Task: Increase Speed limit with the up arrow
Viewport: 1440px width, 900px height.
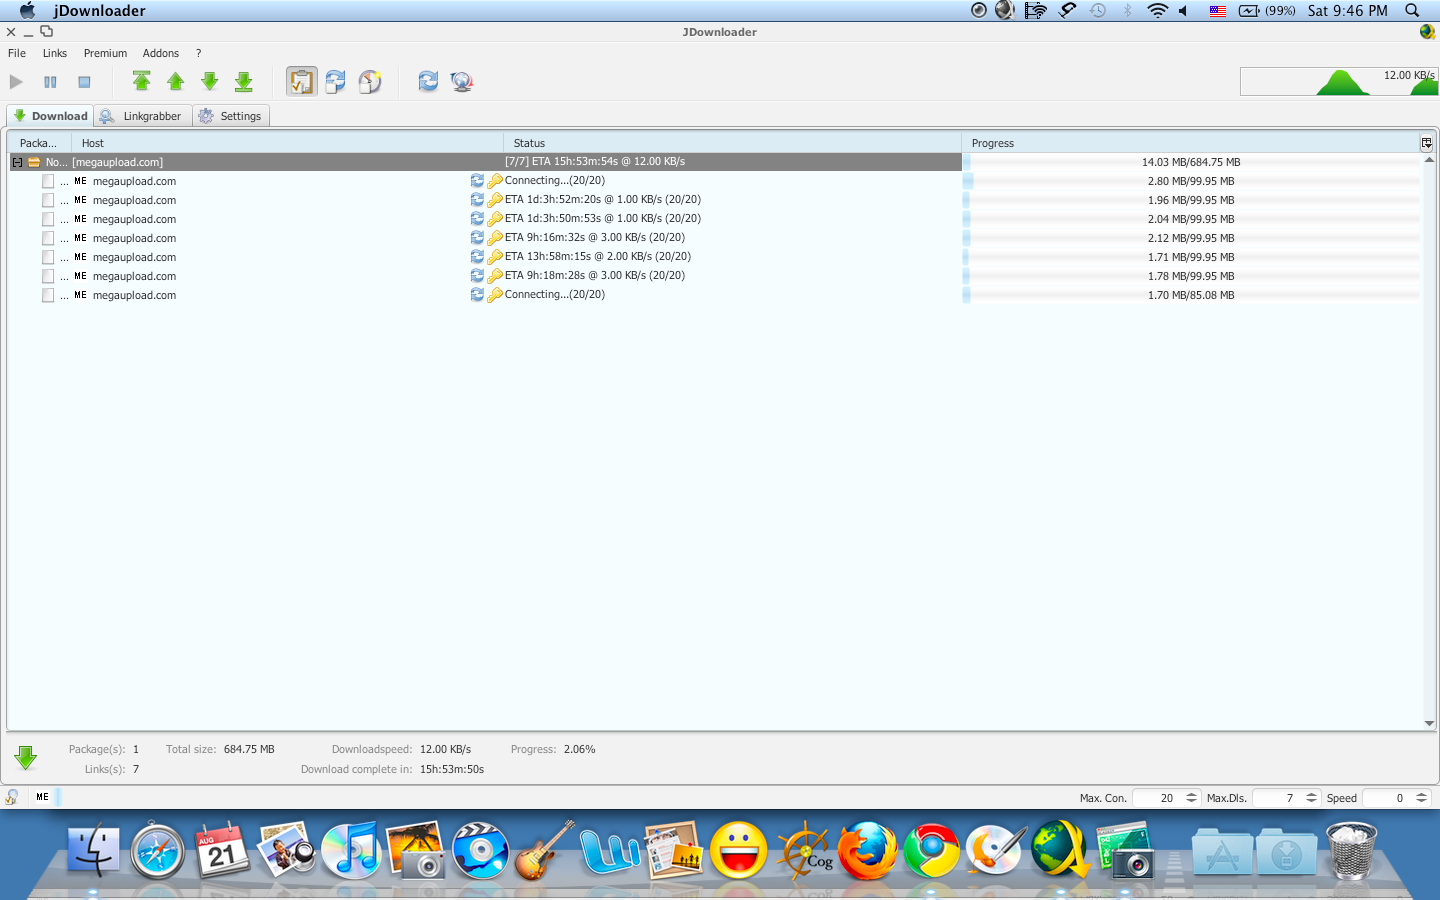Action: [x=1421, y=794]
